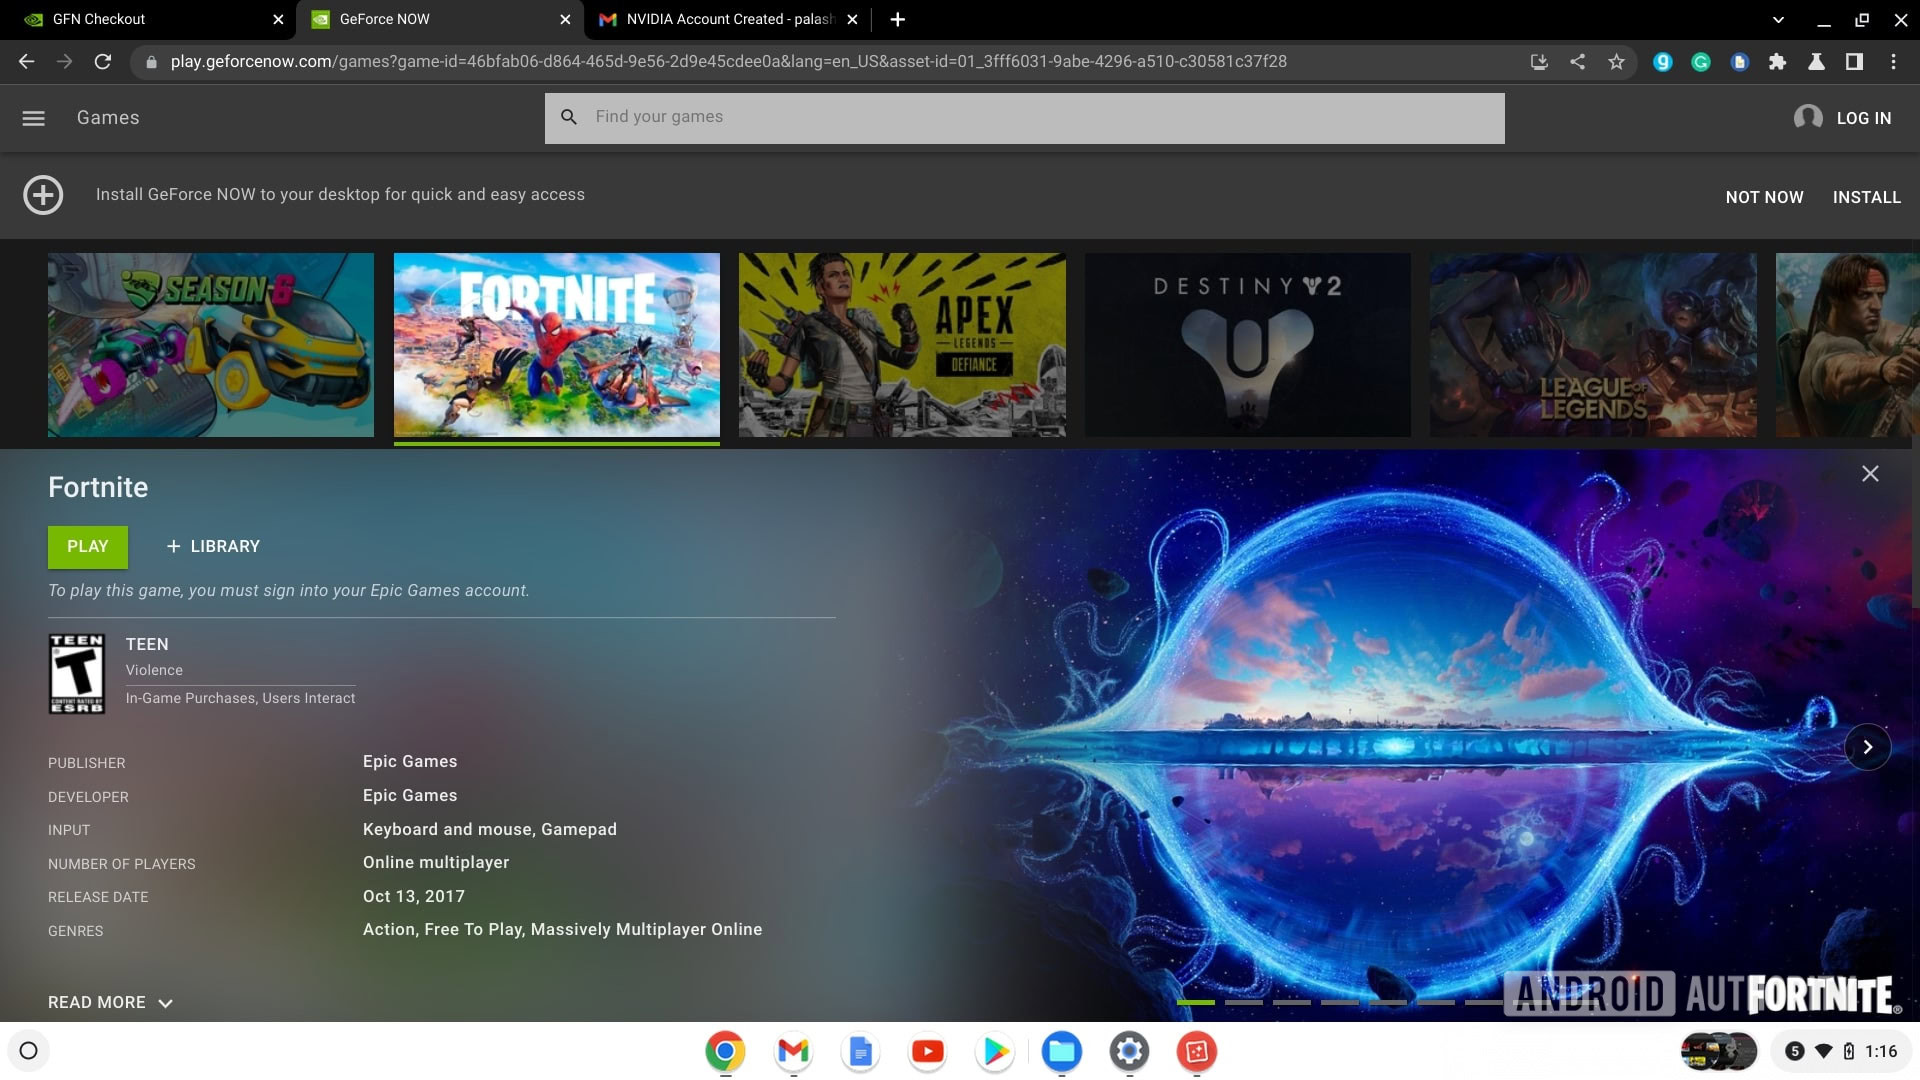This screenshot has width=1920, height=1080.
Task: Advance to next Fortnite screenshot
Action: point(1867,747)
